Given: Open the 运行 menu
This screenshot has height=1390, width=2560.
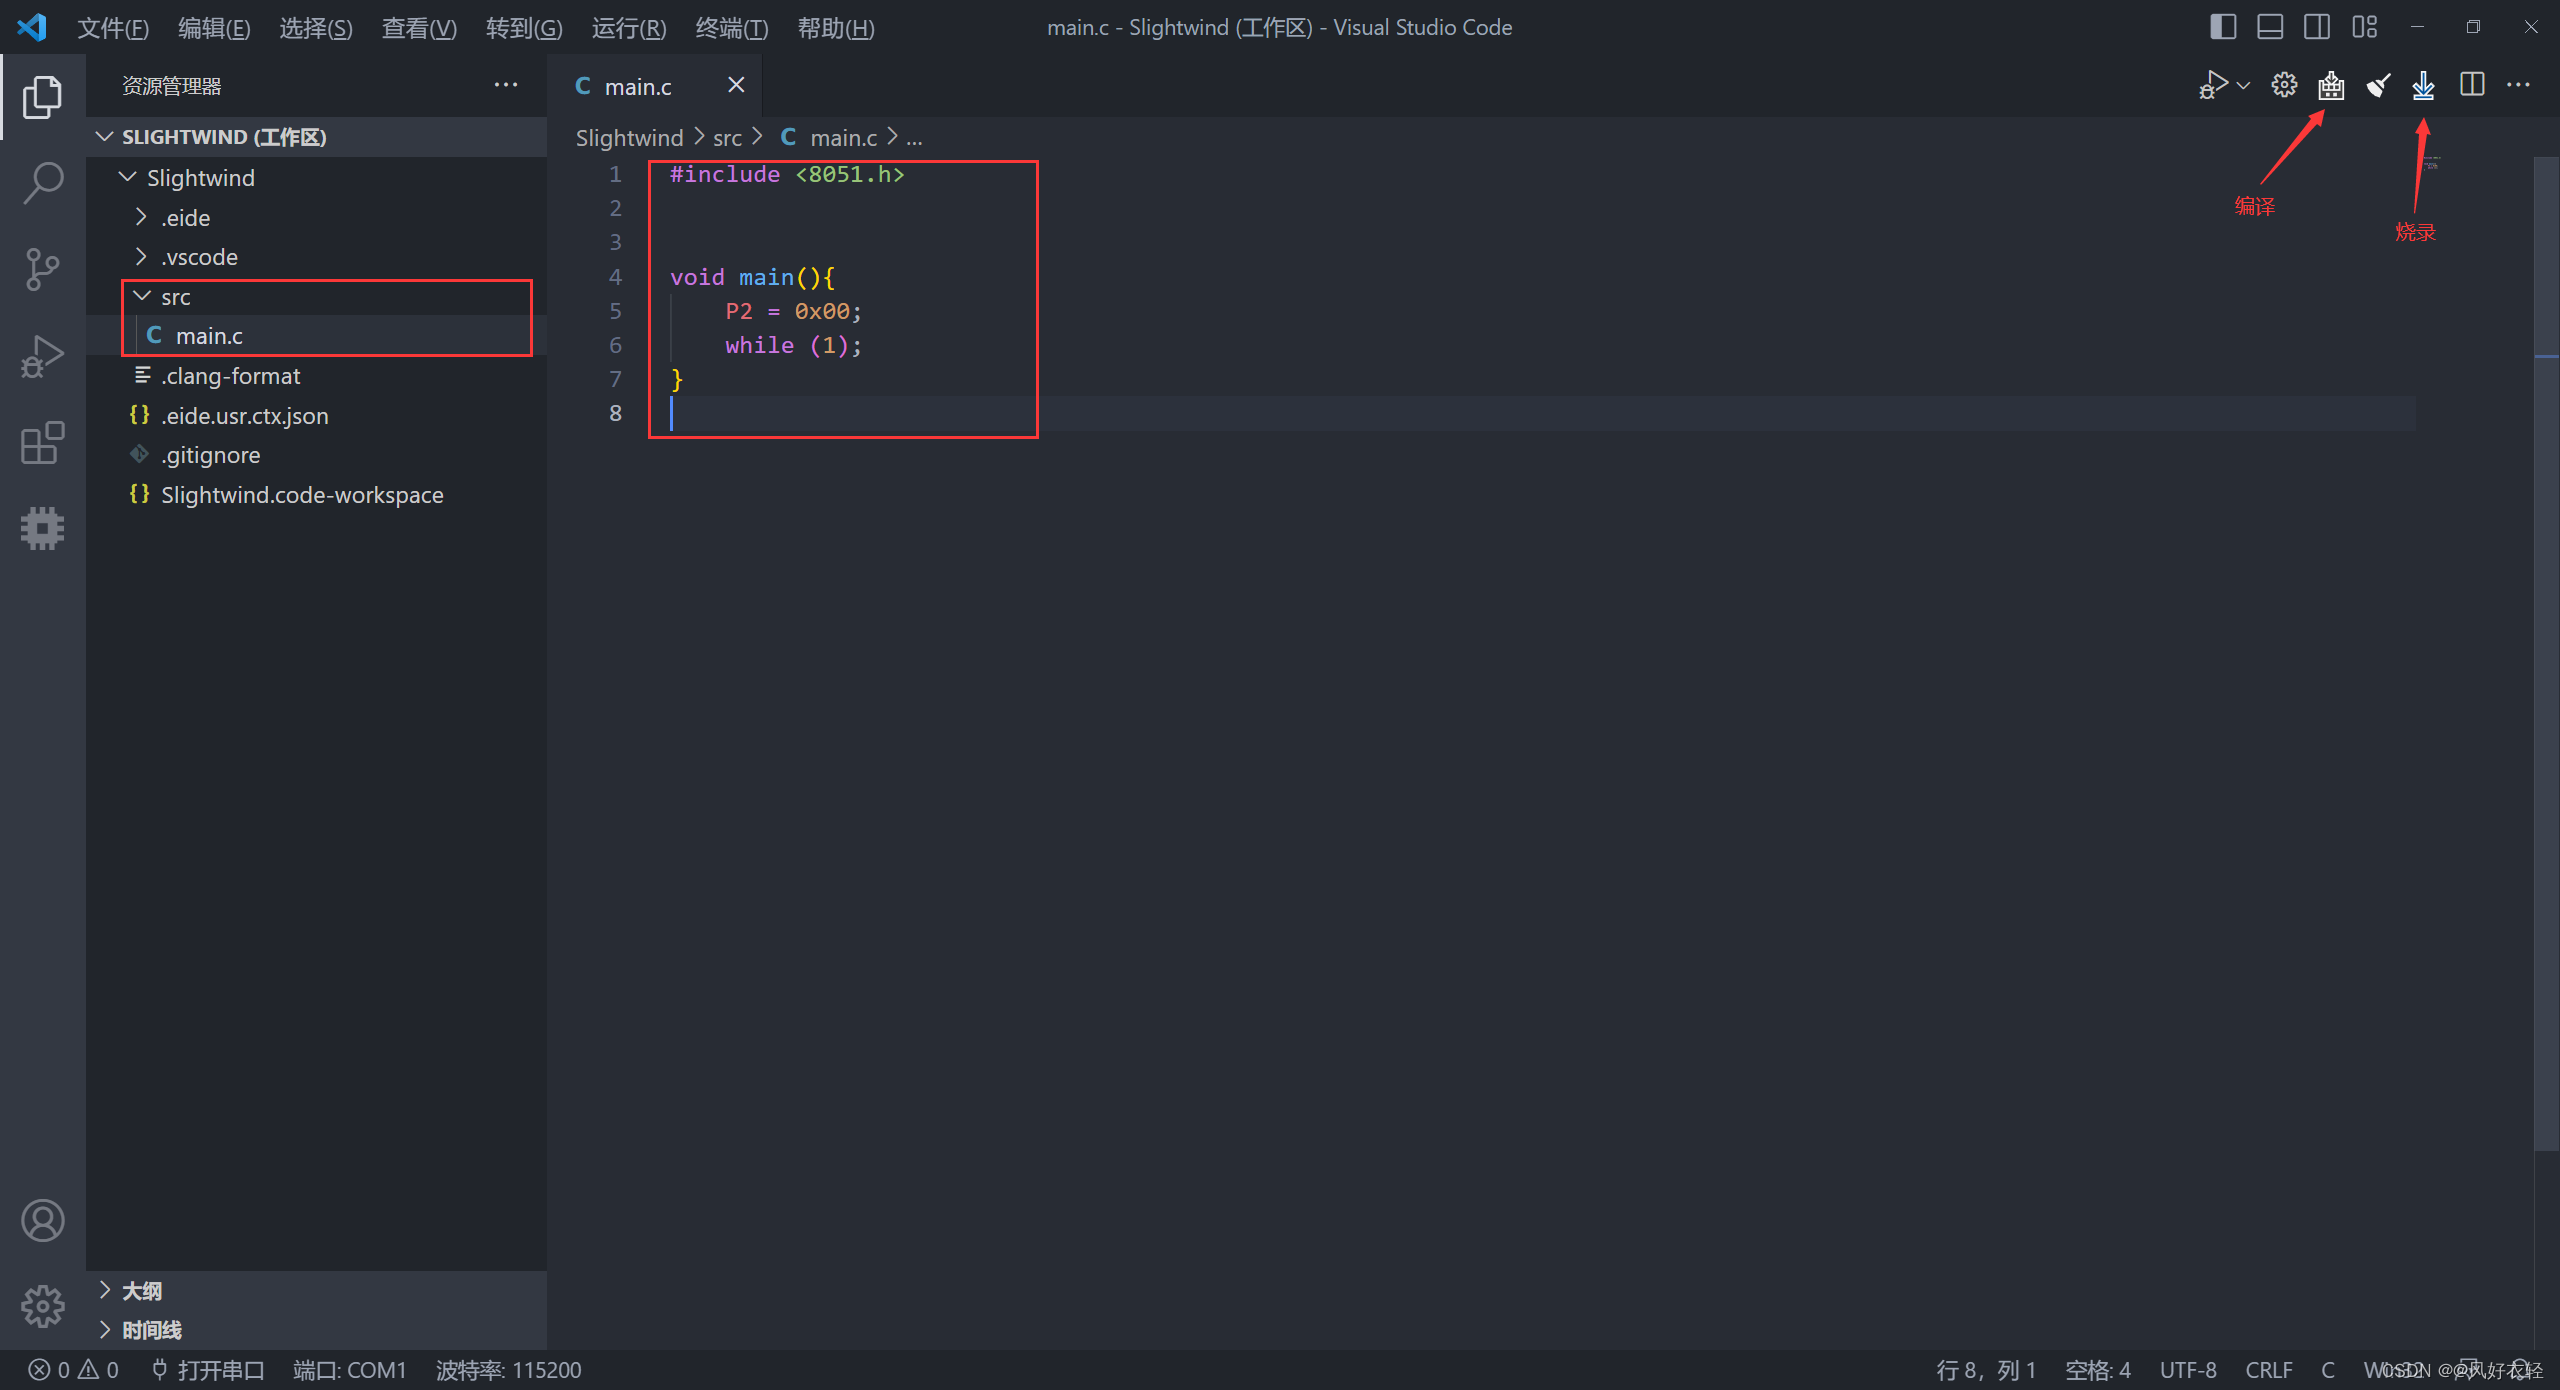Looking at the screenshot, I should pos(629,28).
